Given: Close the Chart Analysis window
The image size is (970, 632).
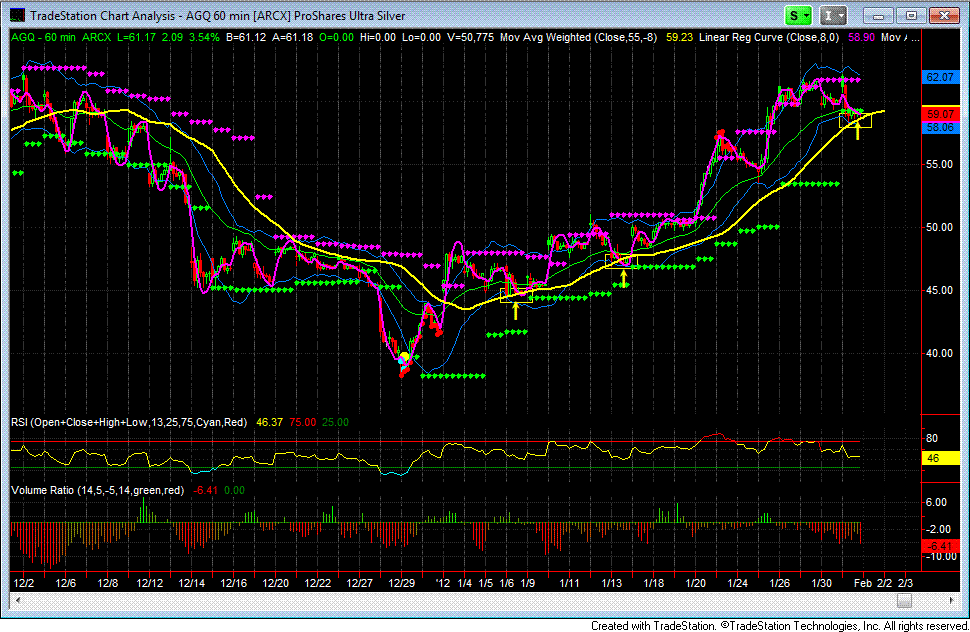Looking at the screenshot, I should [945, 15].
